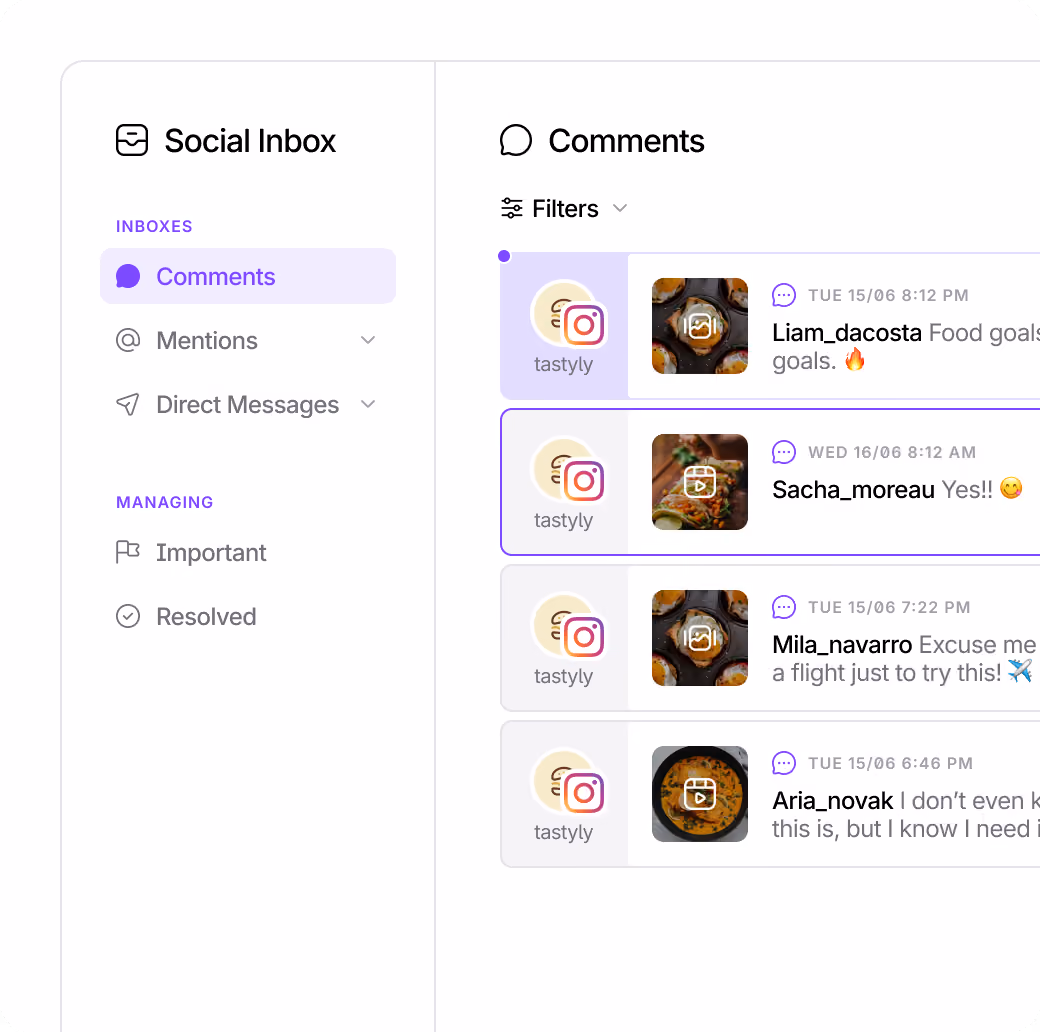Click the tastyly label under Liam_dacosta row avatar
The width and height of the screenshot is (1040, 1032).
pos(564,364)
